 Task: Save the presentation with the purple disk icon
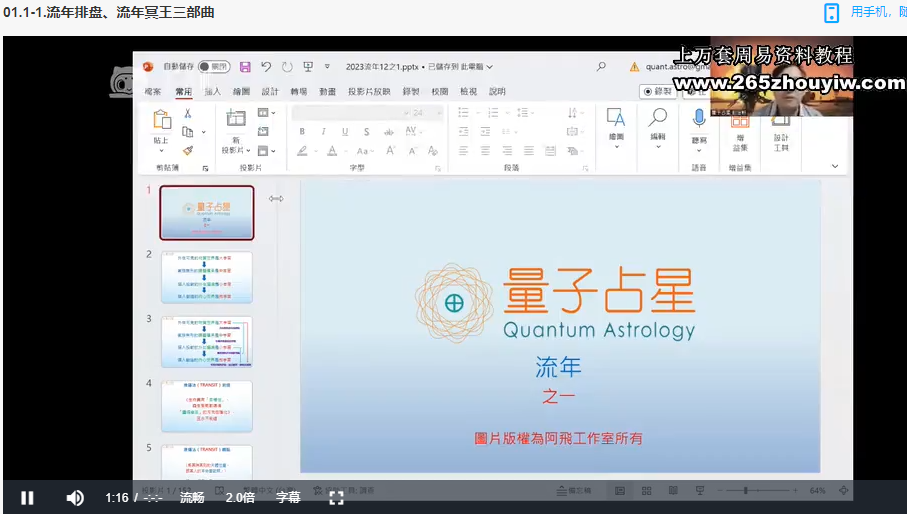pyautogui.click(x=245, y=66)
